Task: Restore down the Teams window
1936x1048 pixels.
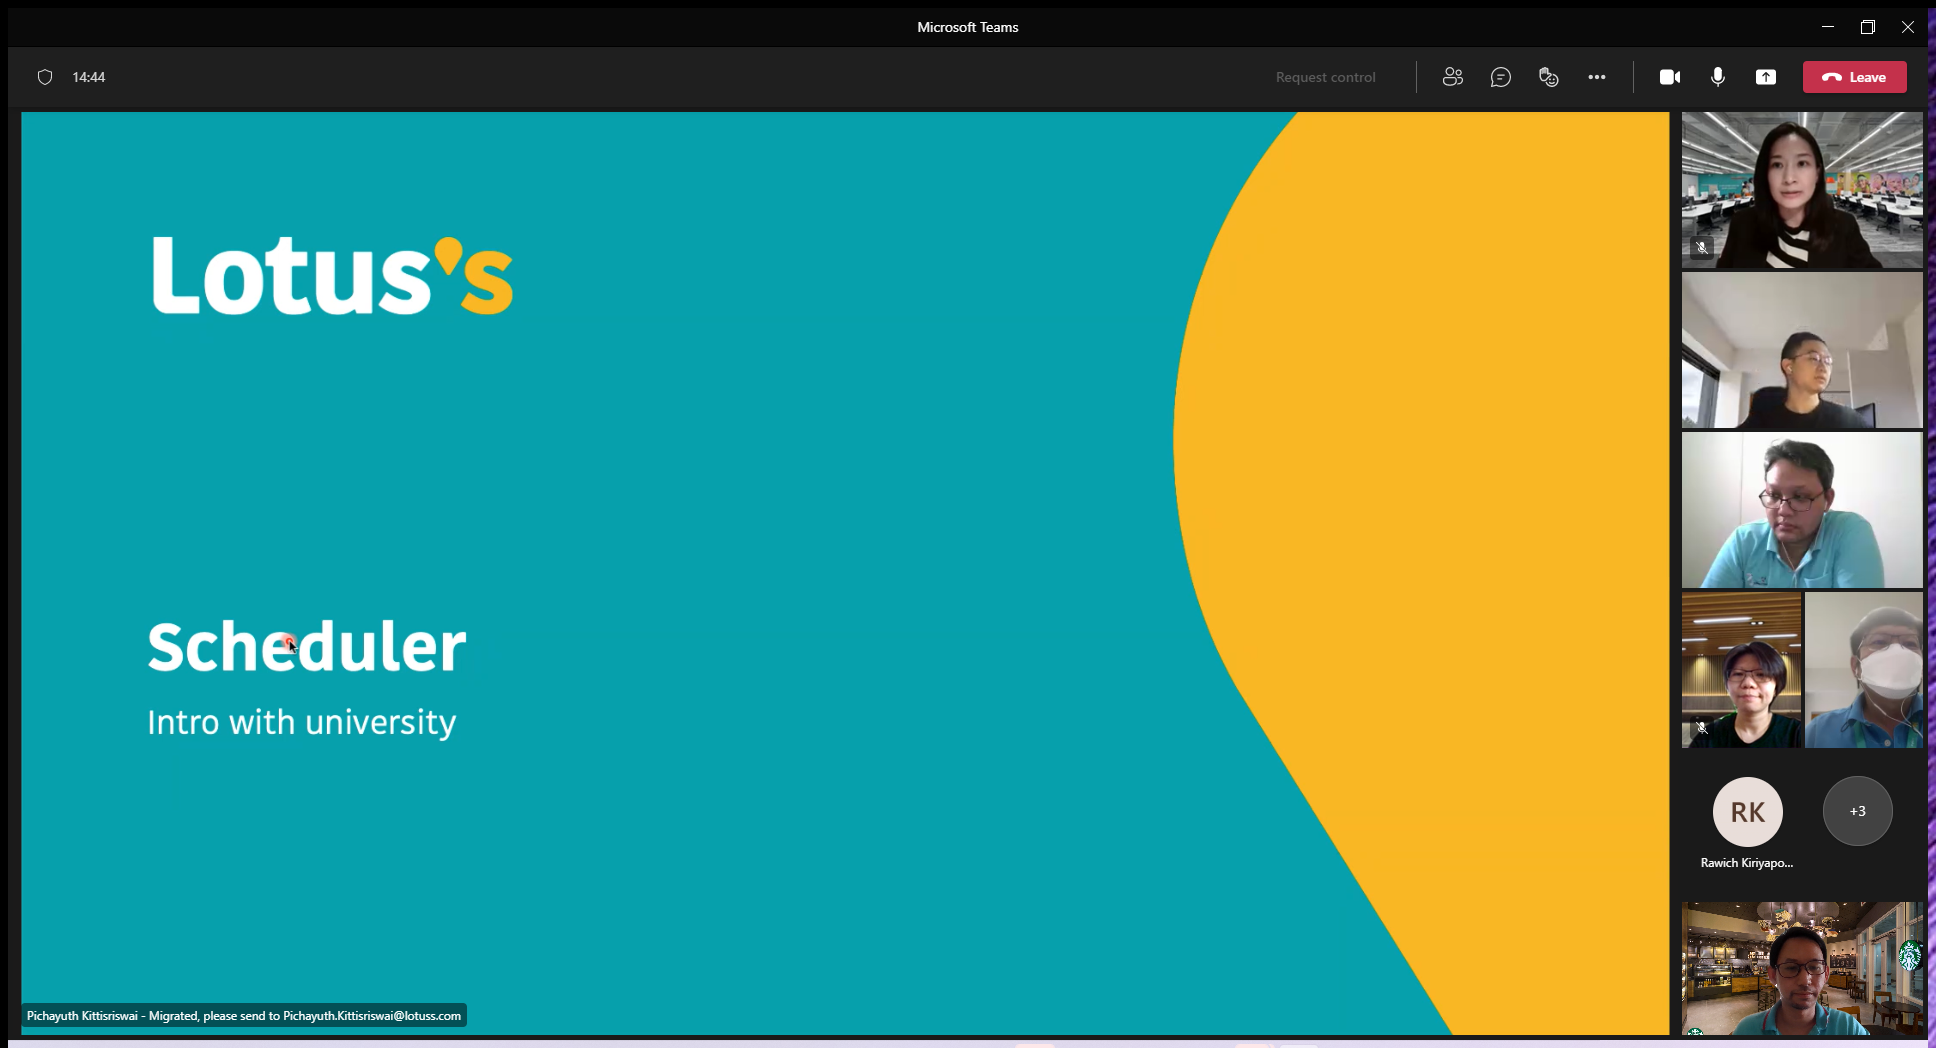Action: click(x=1868, y=27)
